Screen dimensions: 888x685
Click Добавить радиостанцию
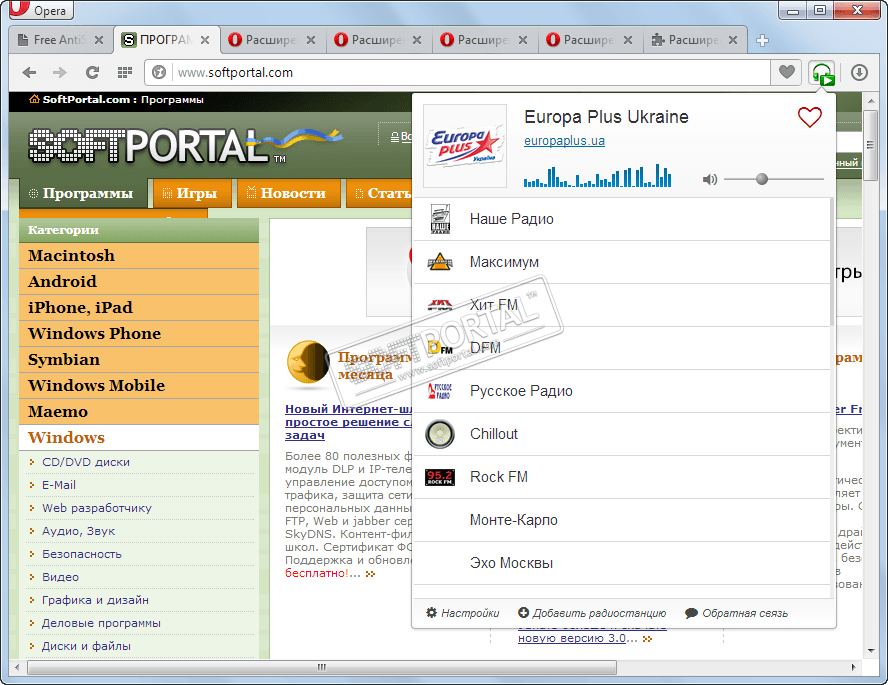pyautogui.click(x=592, y=613)
